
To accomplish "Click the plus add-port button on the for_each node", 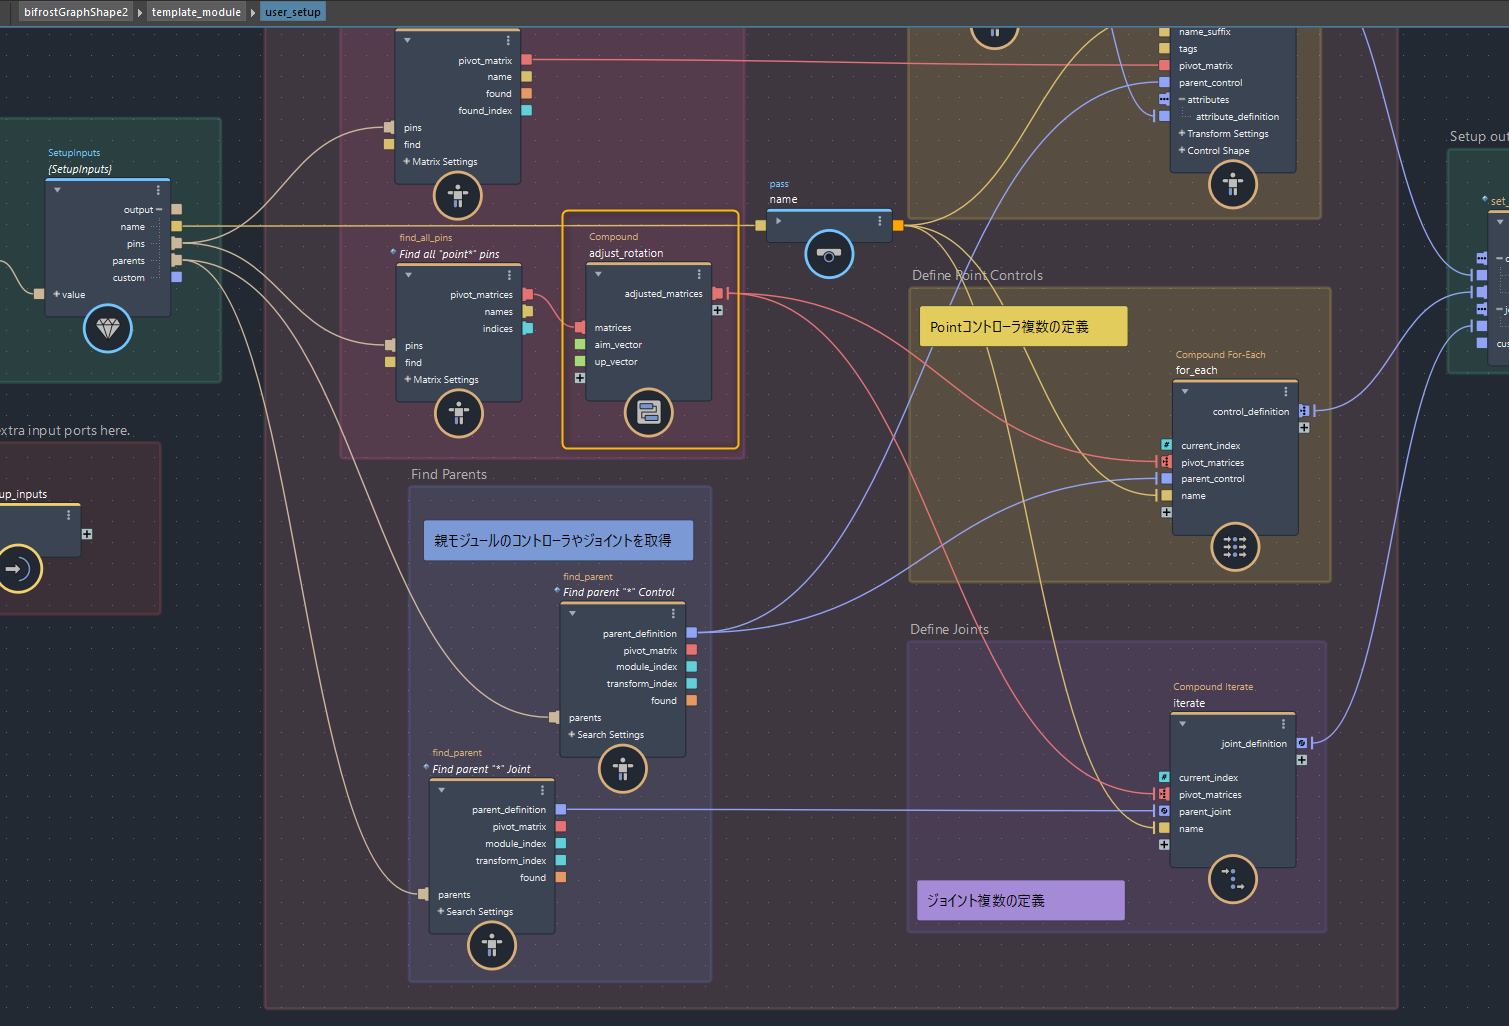I will 1304,428.
